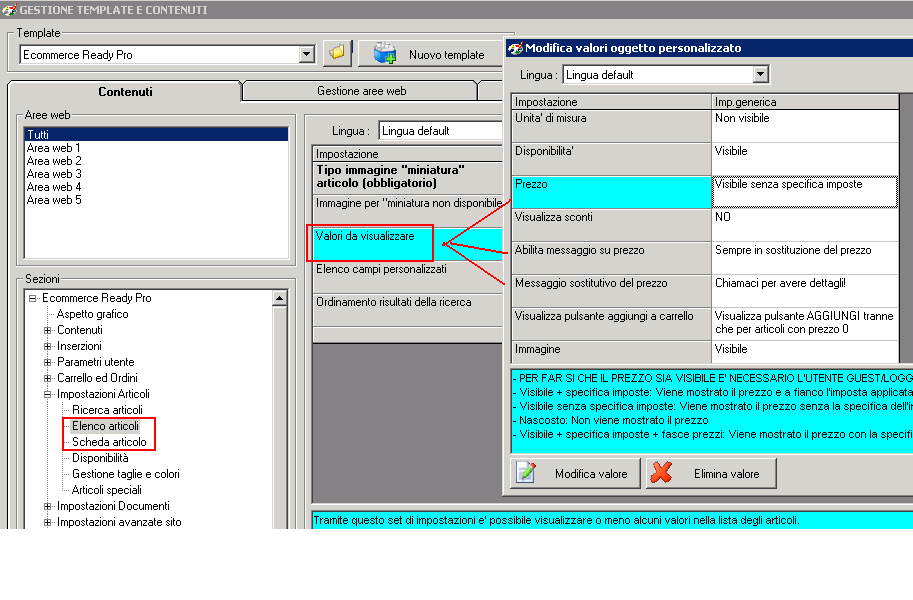The image size is (913, 600).
Task: Click the Modifica valore button
Action: pyautogui.click(x=575, y=473)
